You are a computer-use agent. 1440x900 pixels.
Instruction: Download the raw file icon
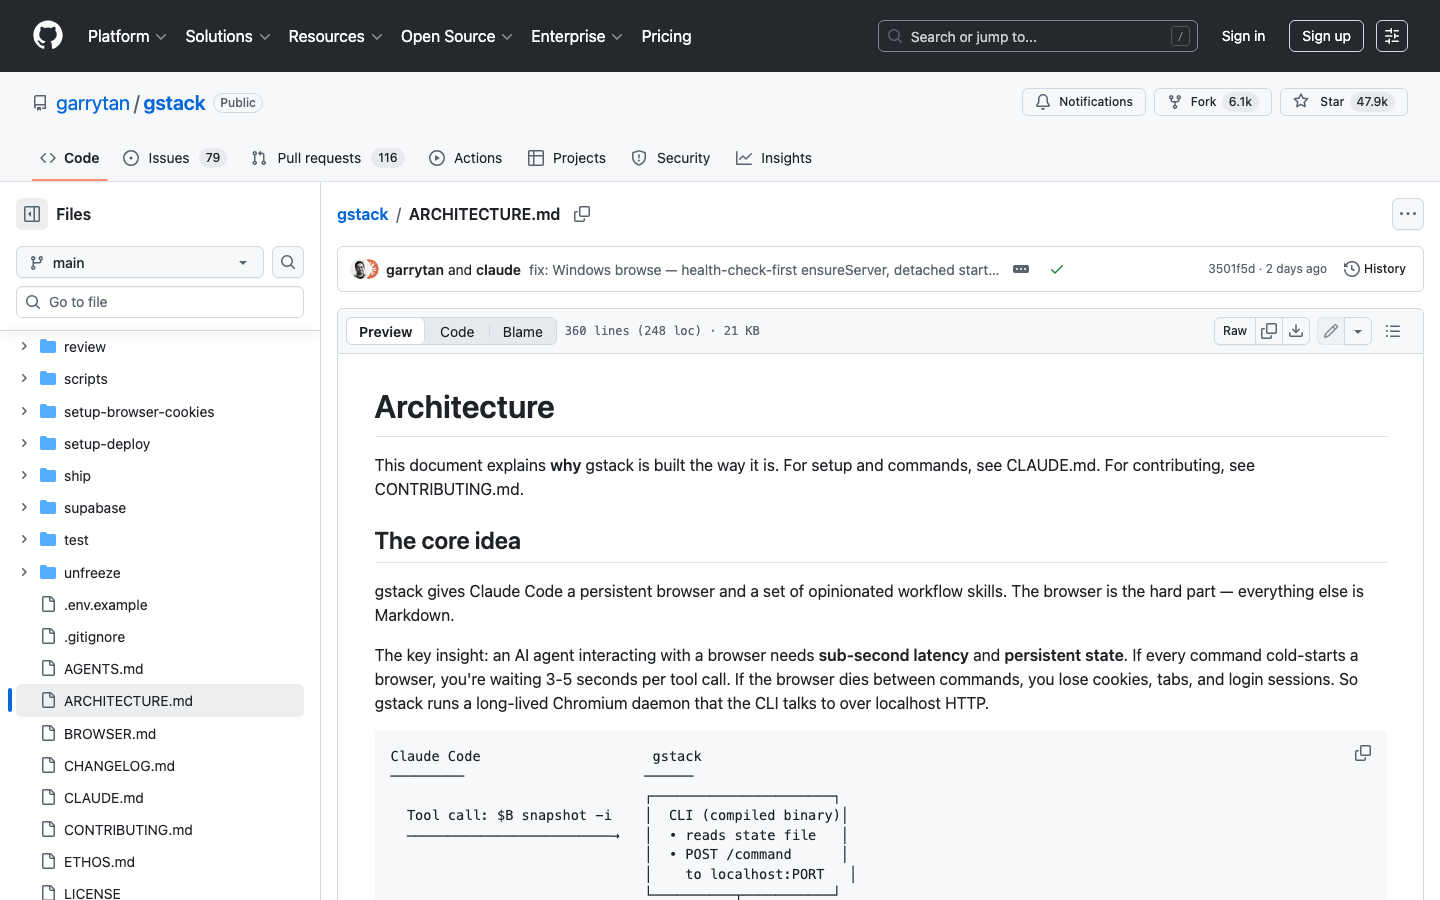click(x=1296, y=331)
